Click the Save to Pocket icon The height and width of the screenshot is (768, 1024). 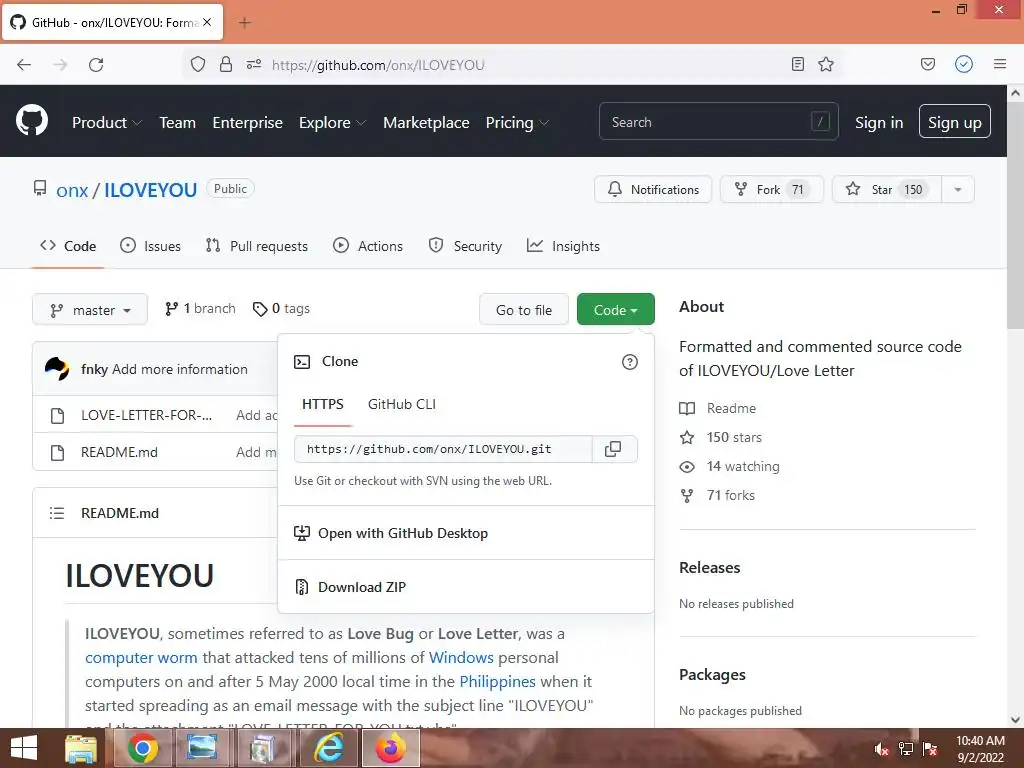(x=928, y=65)
